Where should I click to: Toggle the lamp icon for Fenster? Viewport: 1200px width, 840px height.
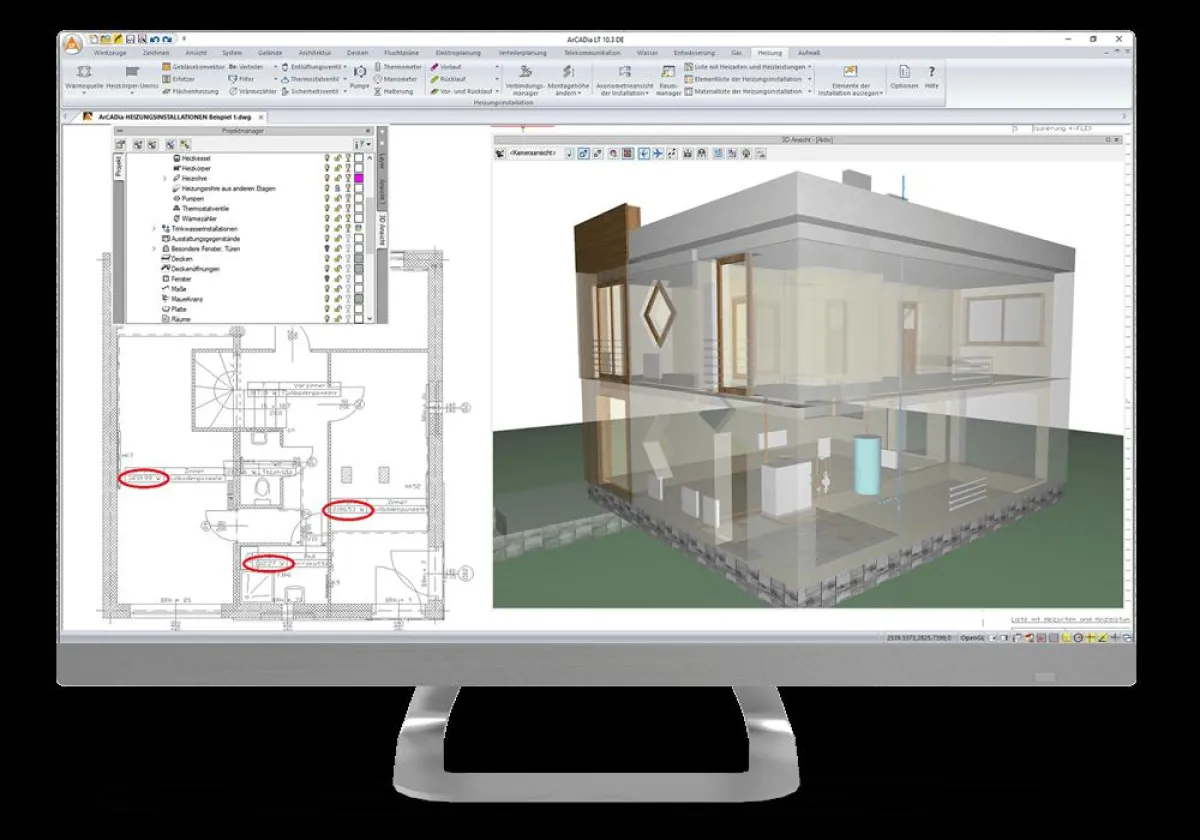[327, 279]
